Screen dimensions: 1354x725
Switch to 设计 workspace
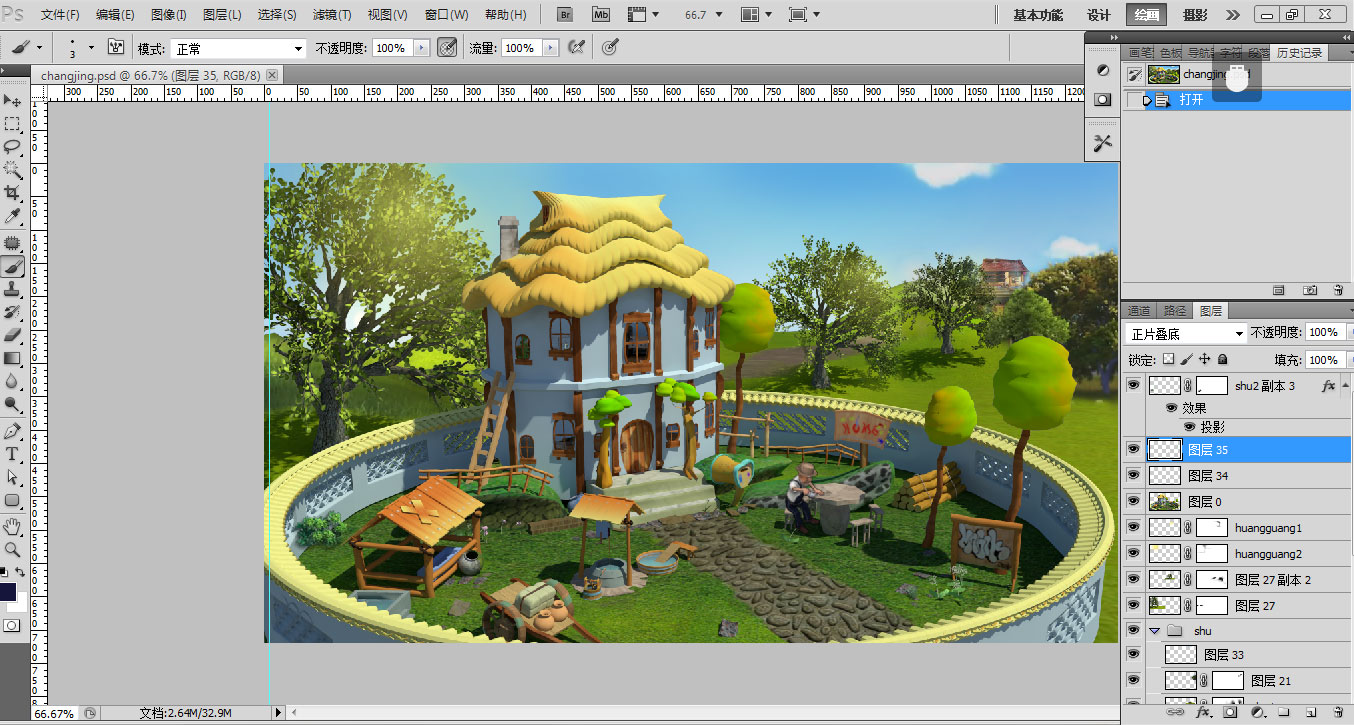pos(1098,15)
